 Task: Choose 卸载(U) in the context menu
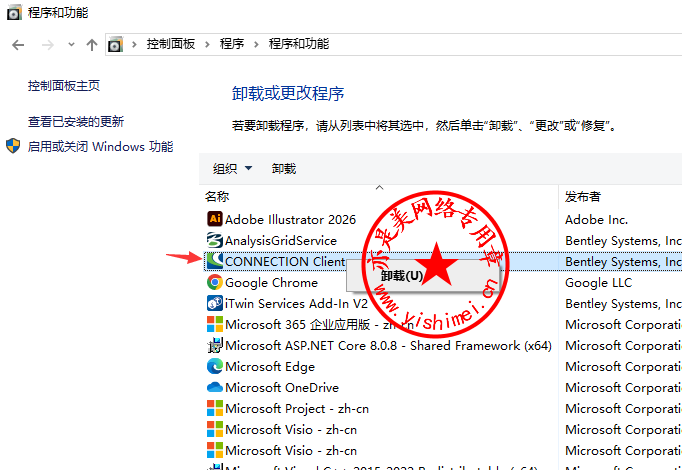point(401,275)
